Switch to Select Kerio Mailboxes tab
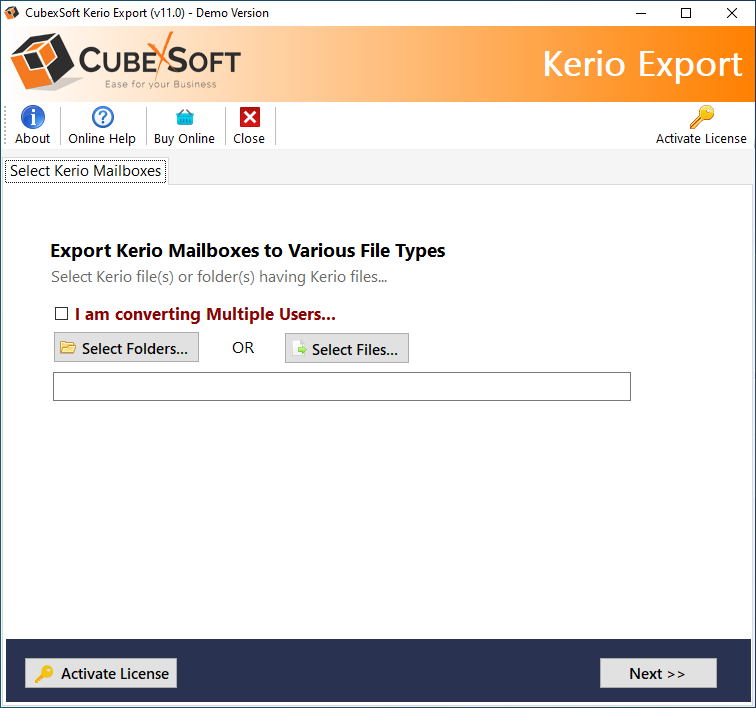This screenshot has width=756, height=708. click(85, 171)
